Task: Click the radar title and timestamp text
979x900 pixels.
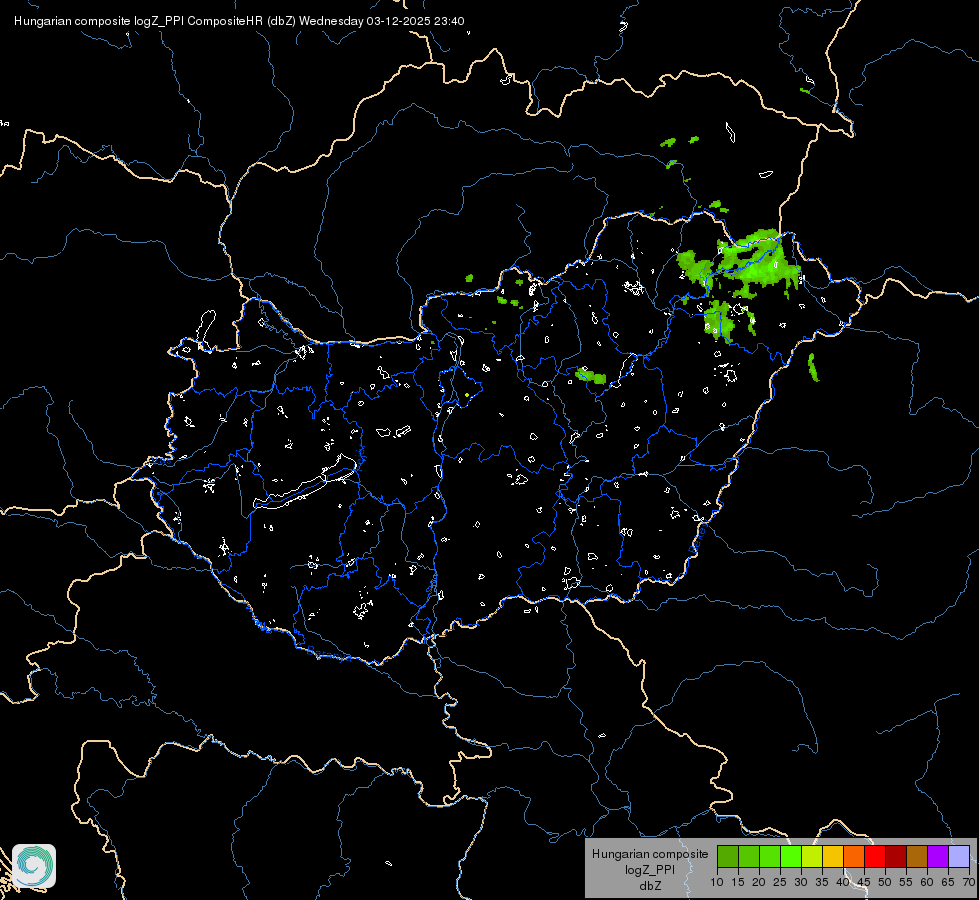Action: pyautogui.click(x=239, y=21)
